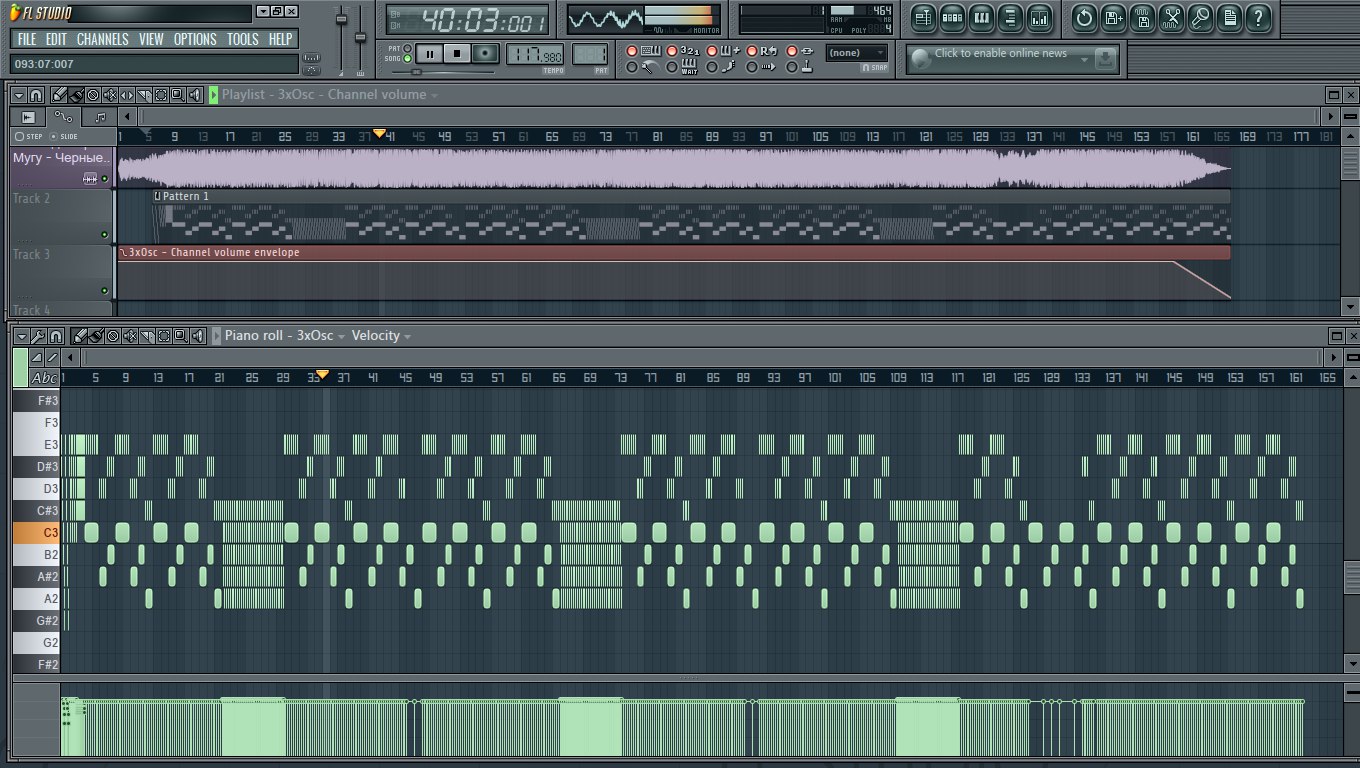This screenshot has height=768, width=1360.
Task: Select the delete tool in Playlist toolbar
Action: coord(93,95)
